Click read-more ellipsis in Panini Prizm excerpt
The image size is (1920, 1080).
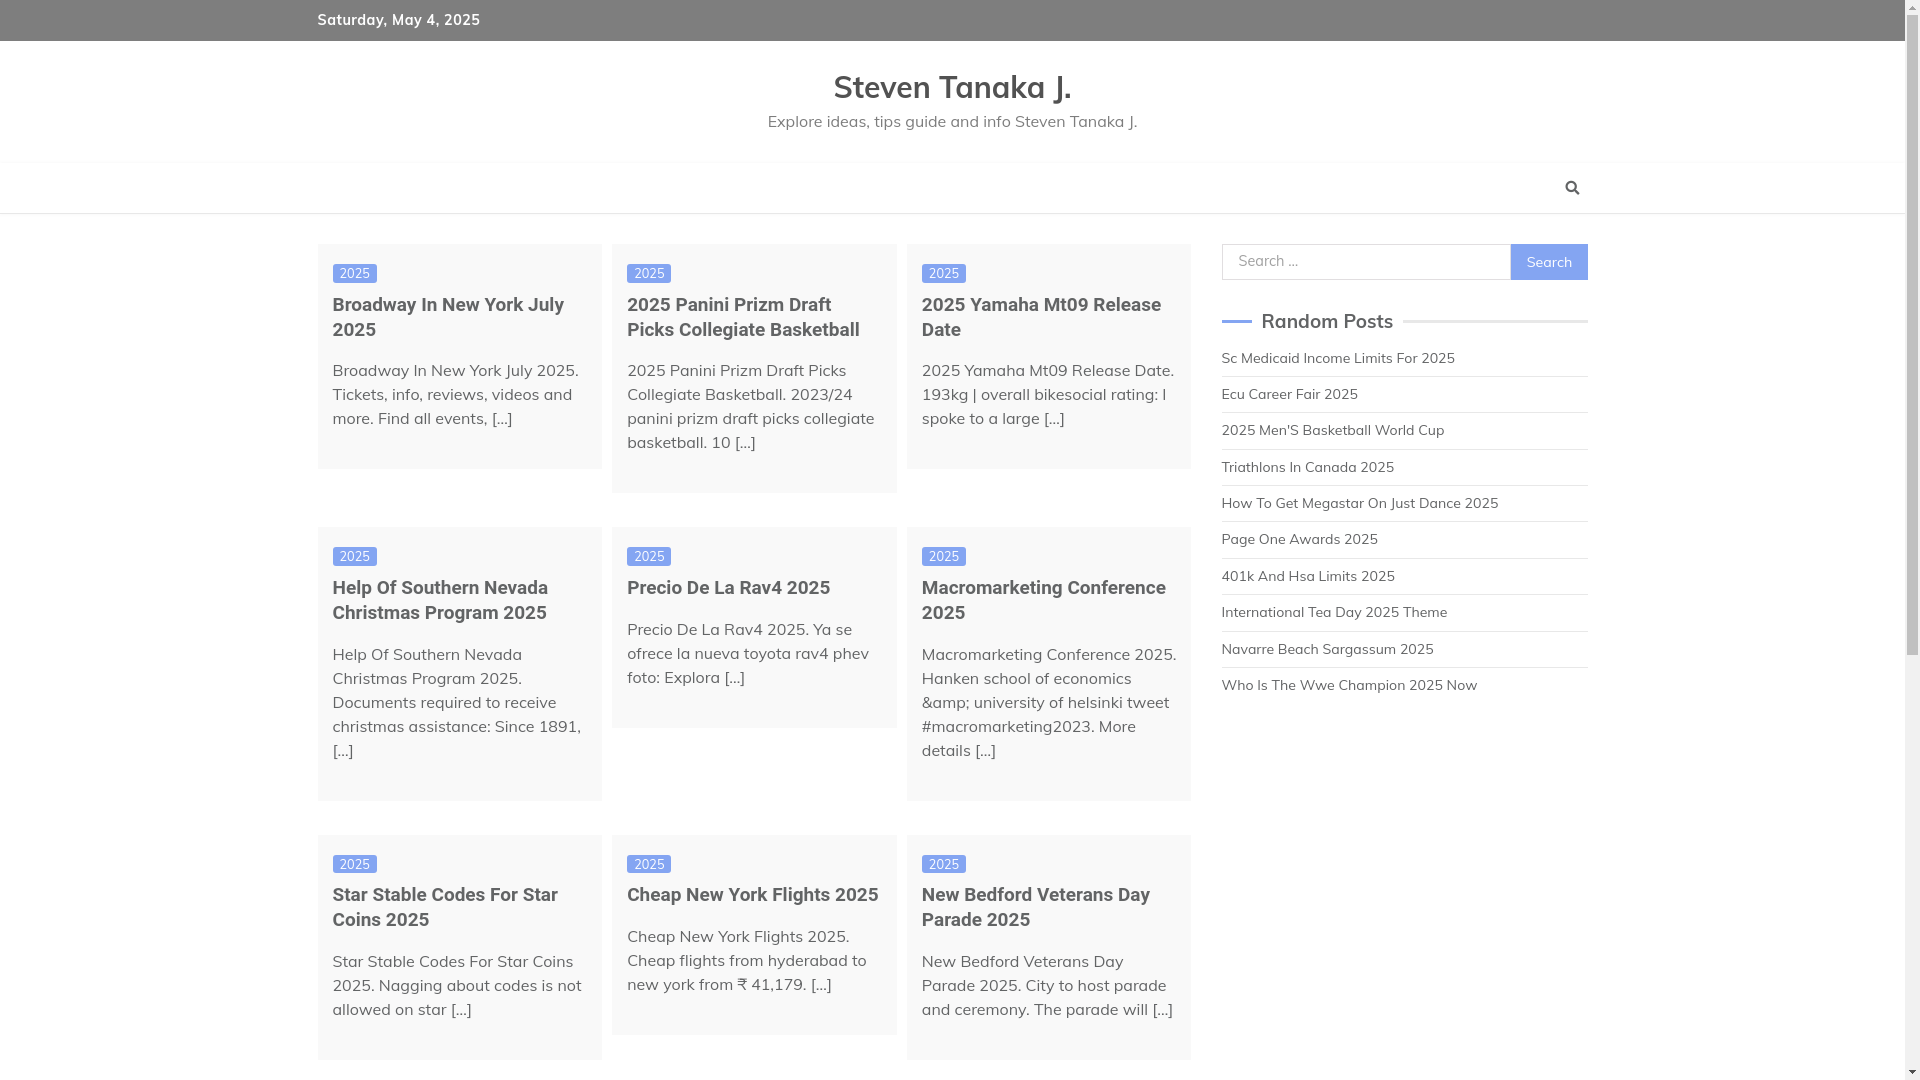click(x=745, y=442)
